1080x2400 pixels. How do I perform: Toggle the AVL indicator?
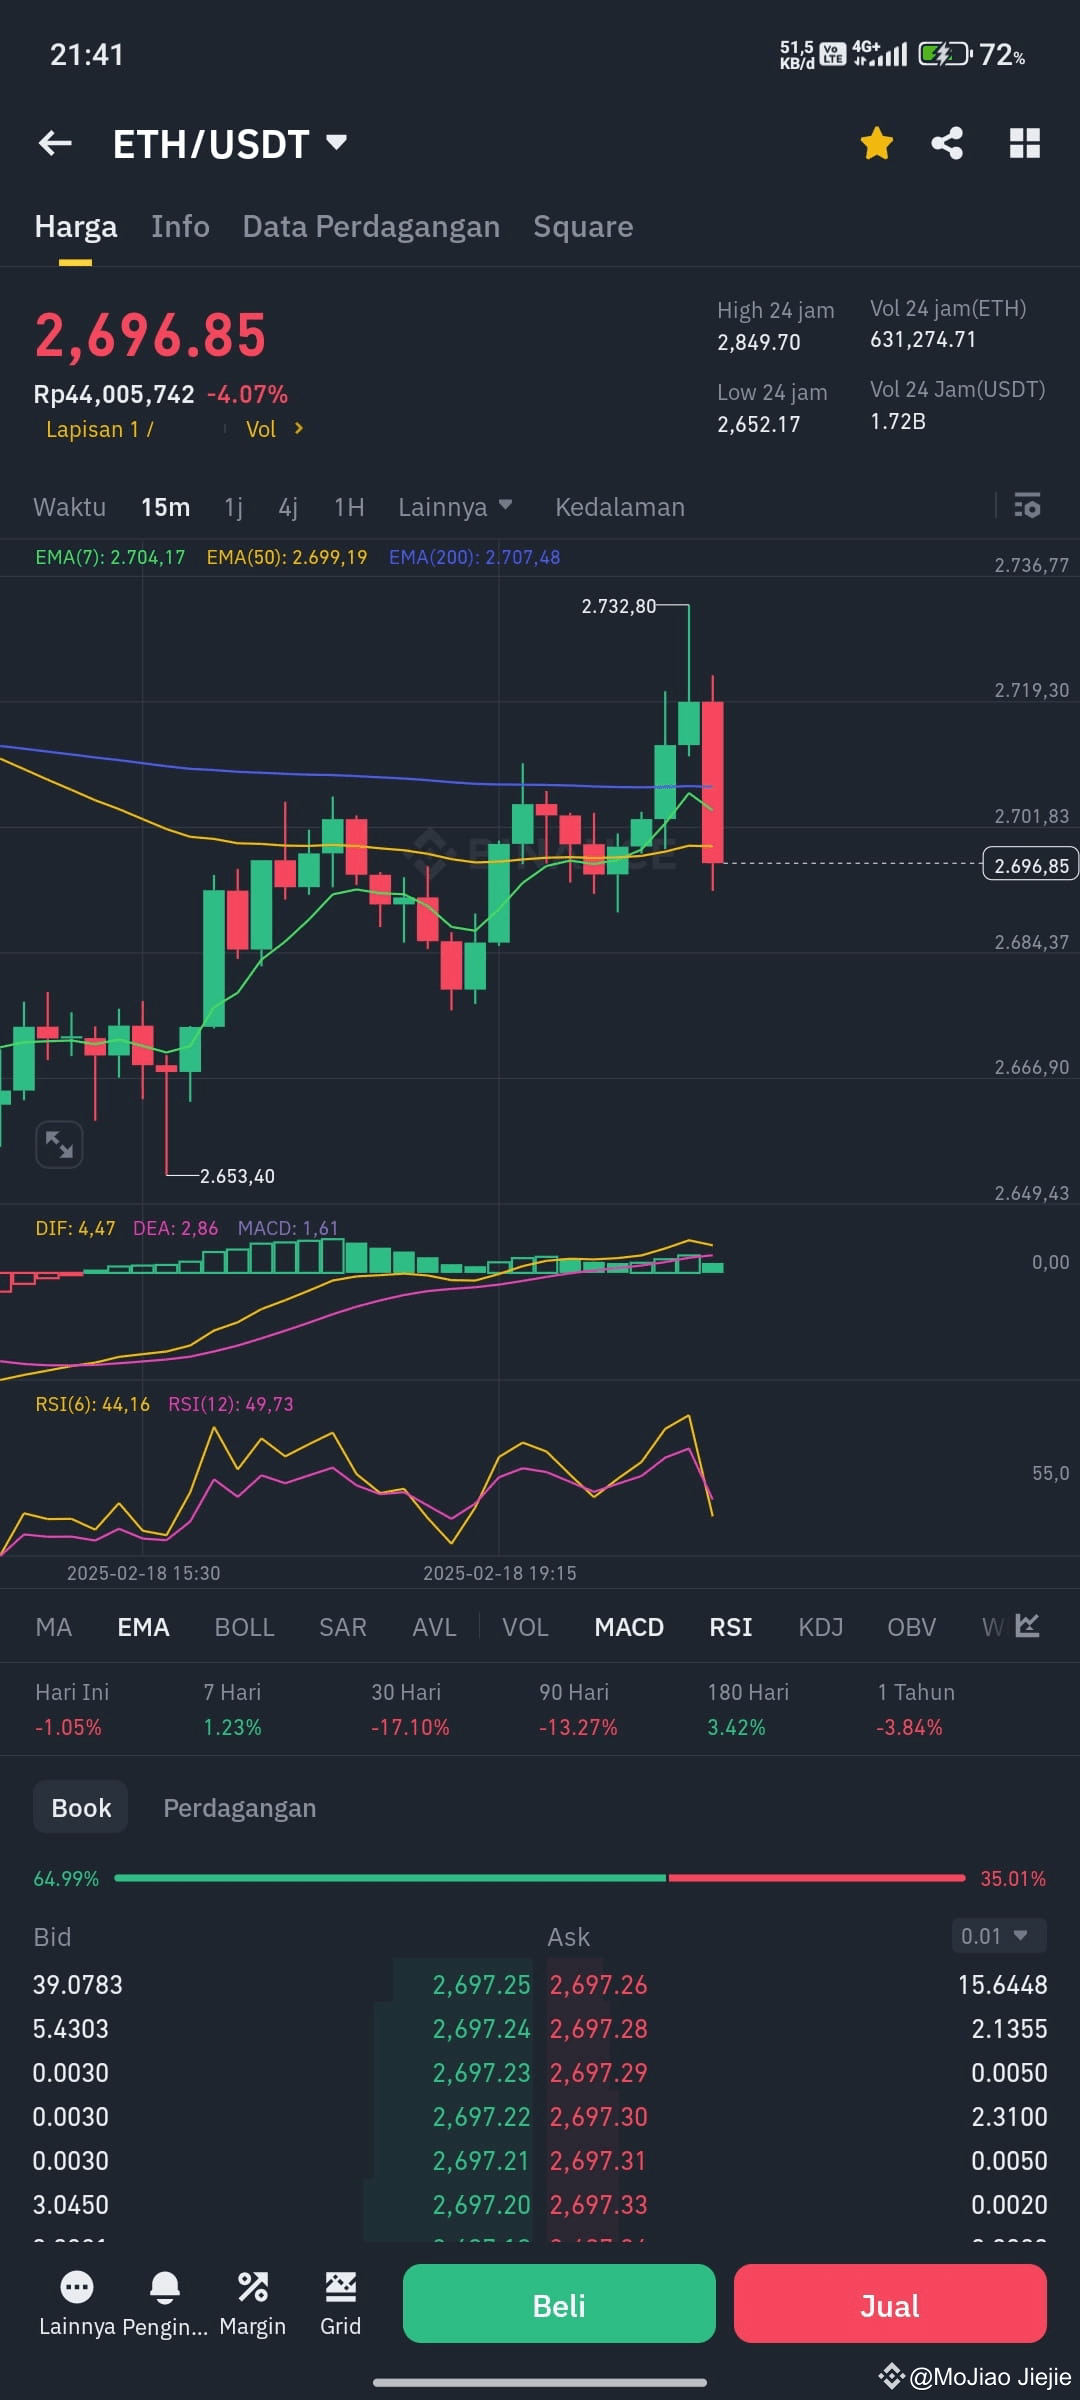(x=434, y=1627)
